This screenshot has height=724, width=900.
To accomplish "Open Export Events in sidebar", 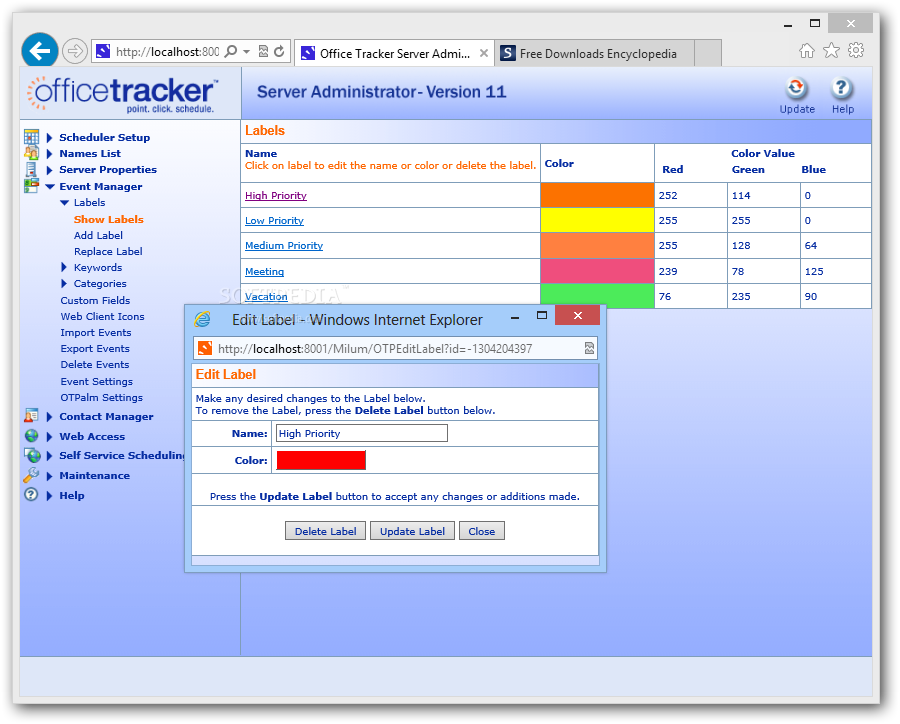I will (x=95, y=349).
